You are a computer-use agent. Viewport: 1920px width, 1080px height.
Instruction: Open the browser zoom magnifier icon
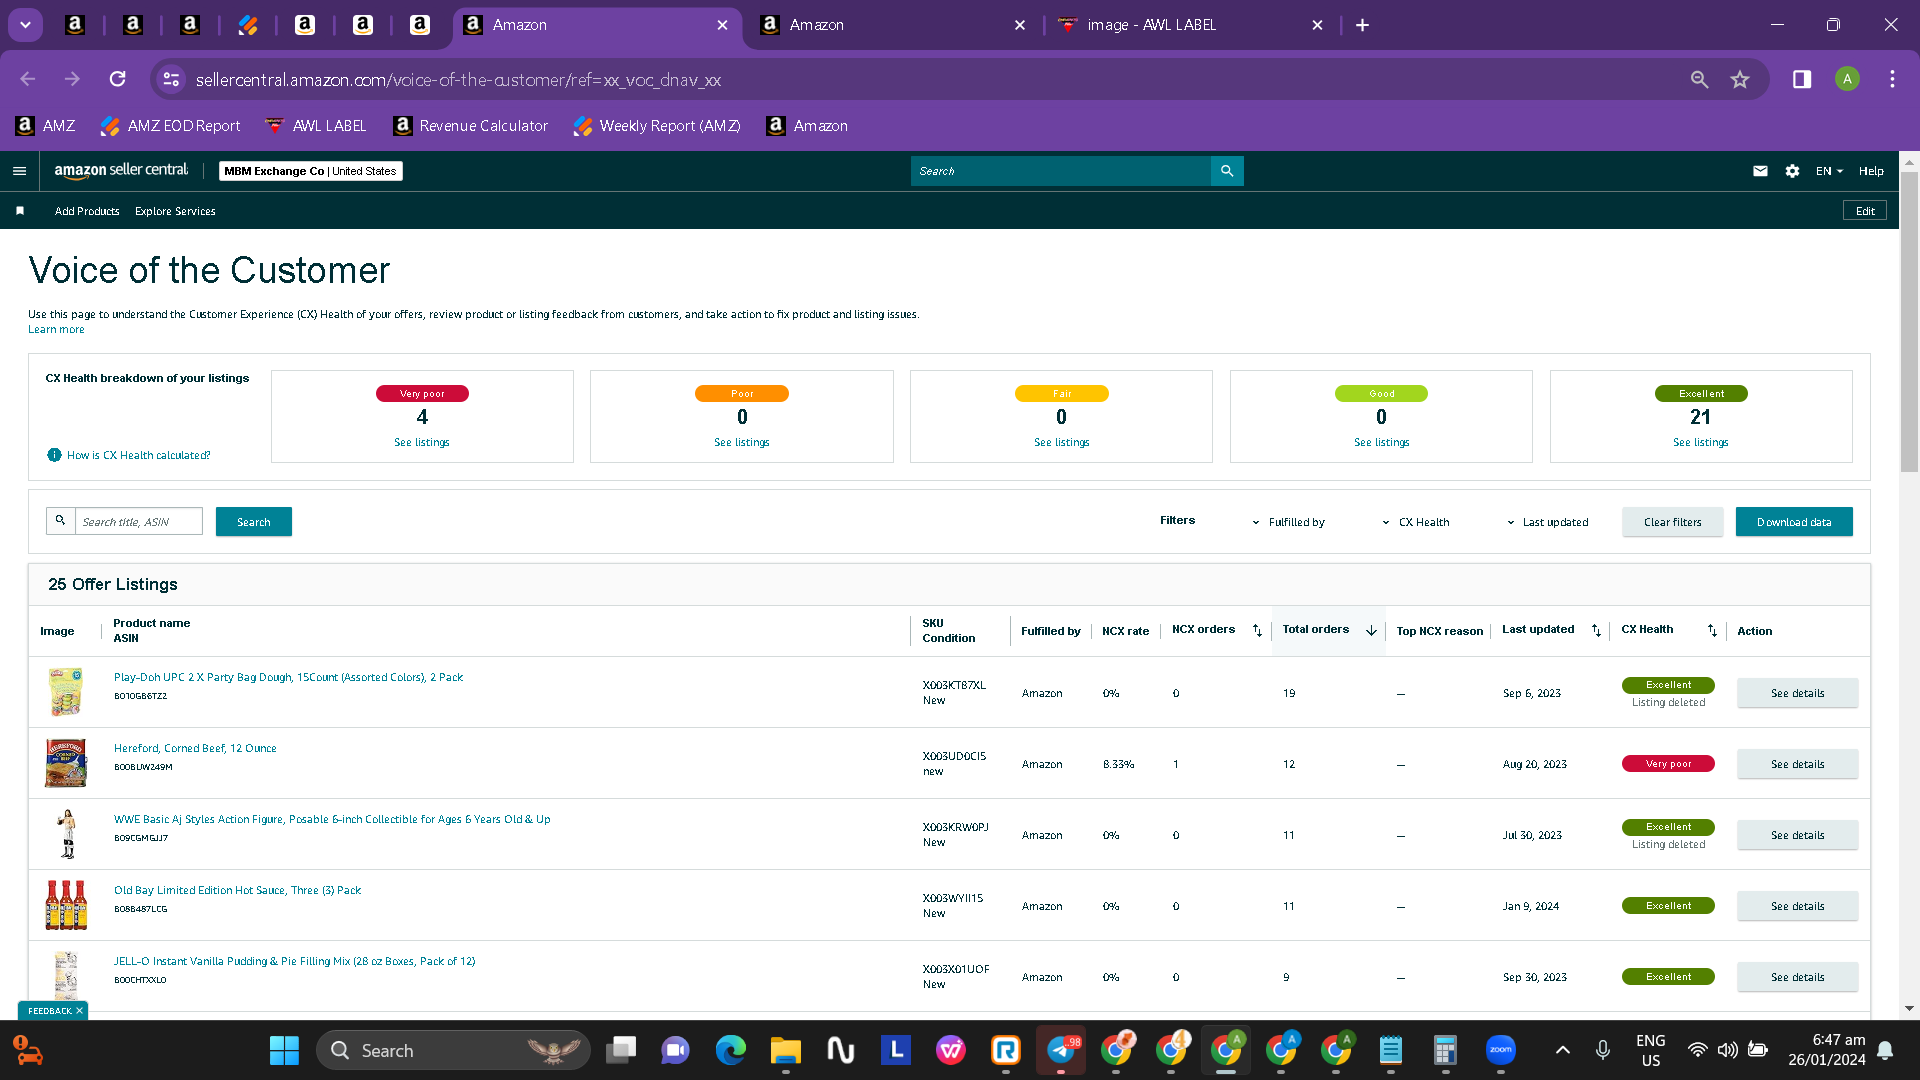(x=1699, y=79)
